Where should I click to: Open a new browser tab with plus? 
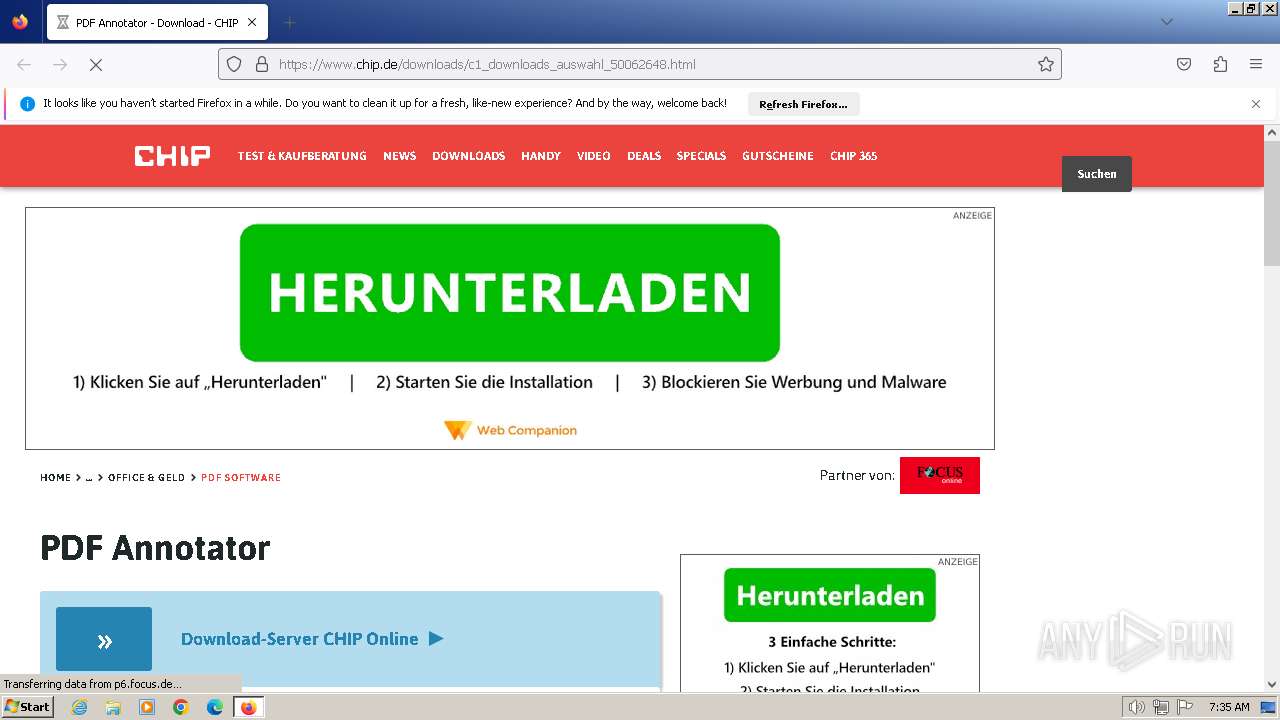click(x=289, y=22)
